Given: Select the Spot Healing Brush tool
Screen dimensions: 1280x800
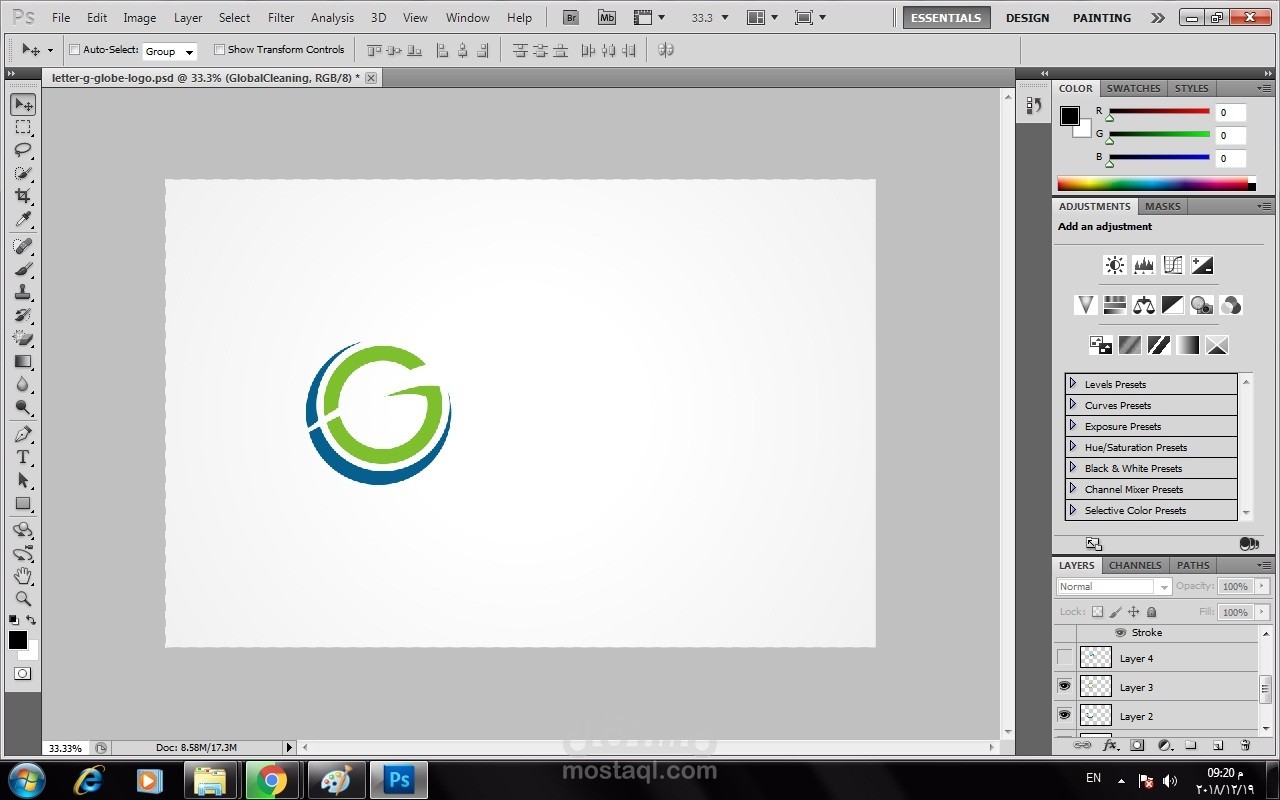Looking at the screenshot, I should point(23,246).
